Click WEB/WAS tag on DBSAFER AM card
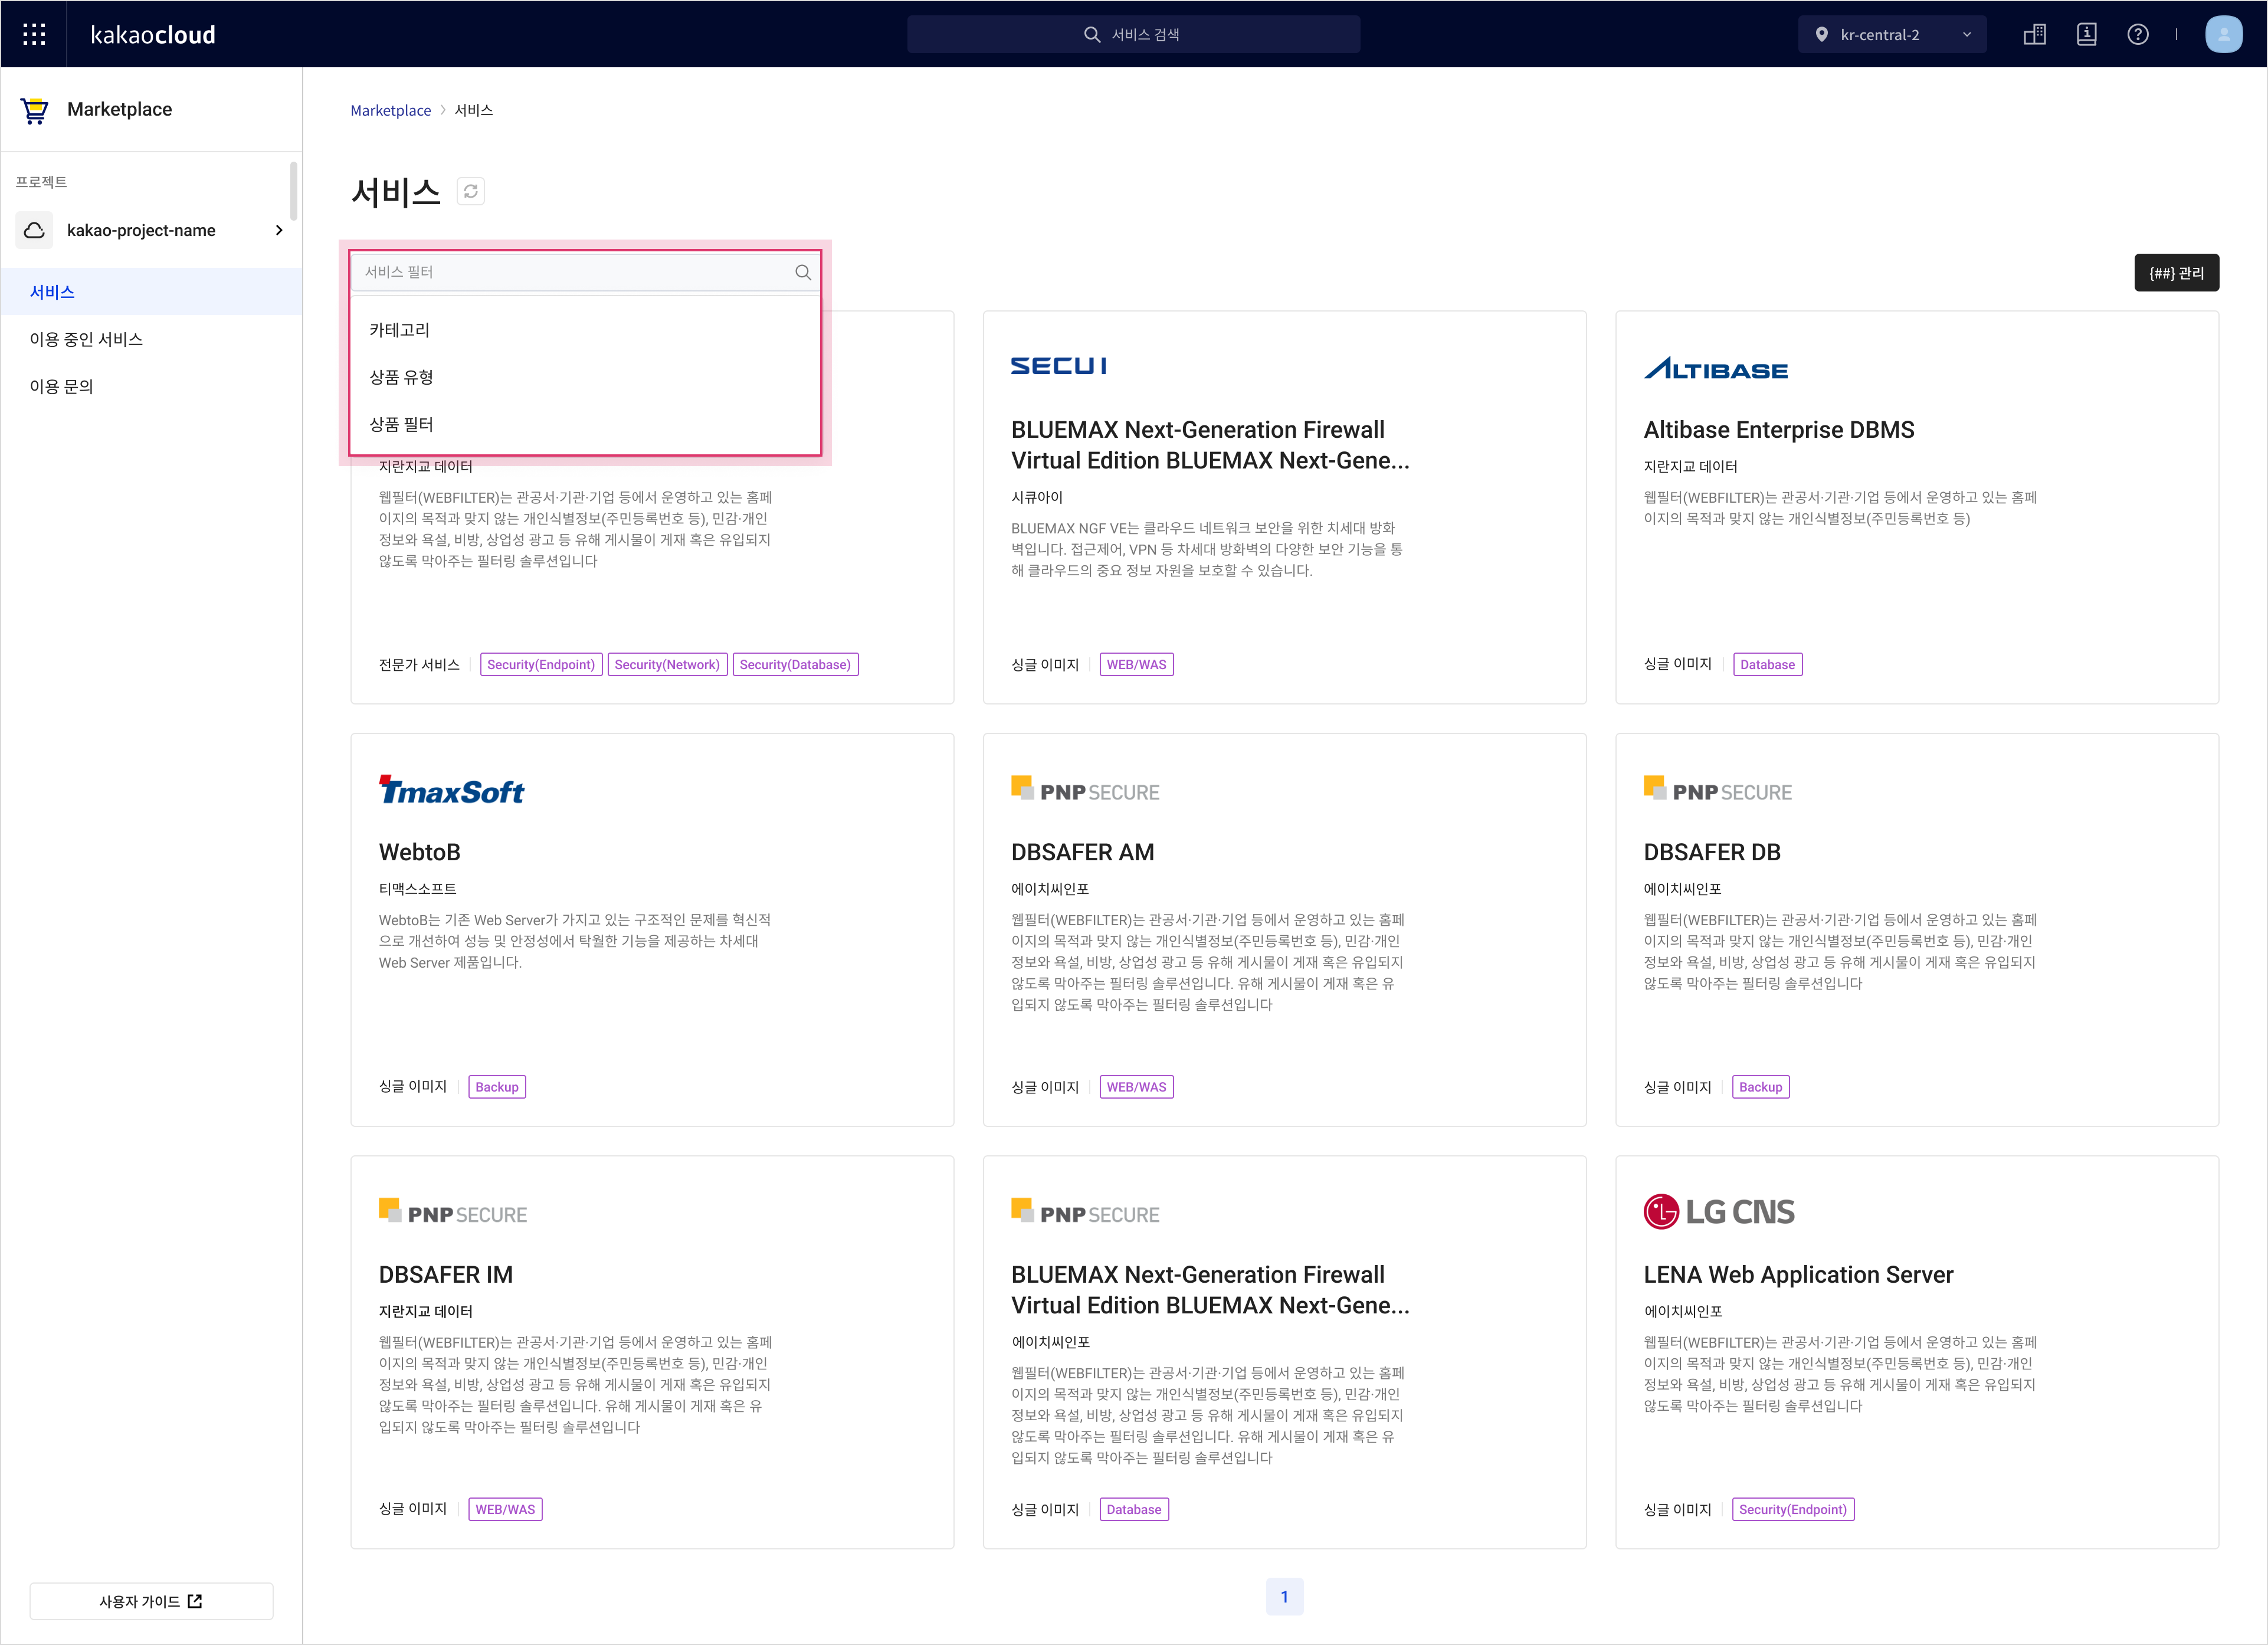Image resolution: width=2268 pixels, height=1645 pixels. point(1136,1087)
